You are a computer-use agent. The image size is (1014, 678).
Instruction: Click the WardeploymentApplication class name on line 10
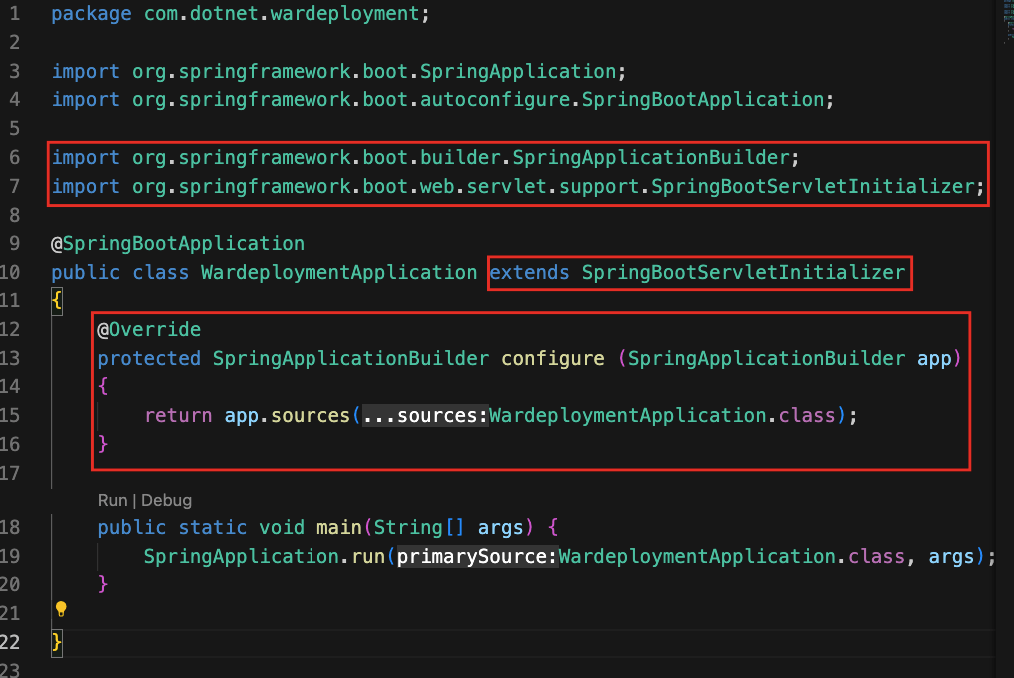click(x=339, y=272)
